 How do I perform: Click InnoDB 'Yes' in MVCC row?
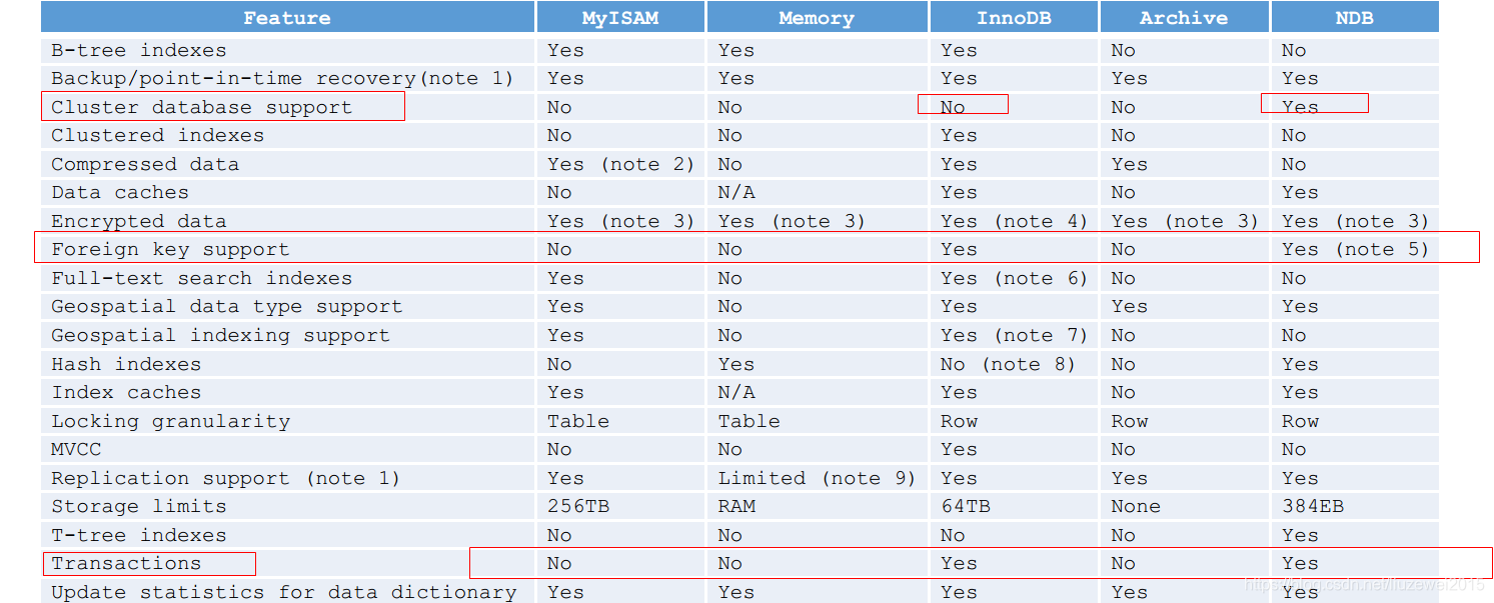[x=959, y=449]
